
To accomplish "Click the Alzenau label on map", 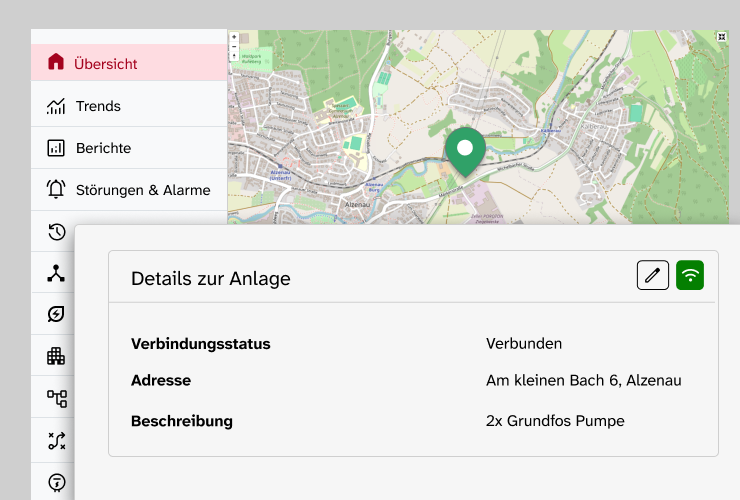I will tap(357, 205).
